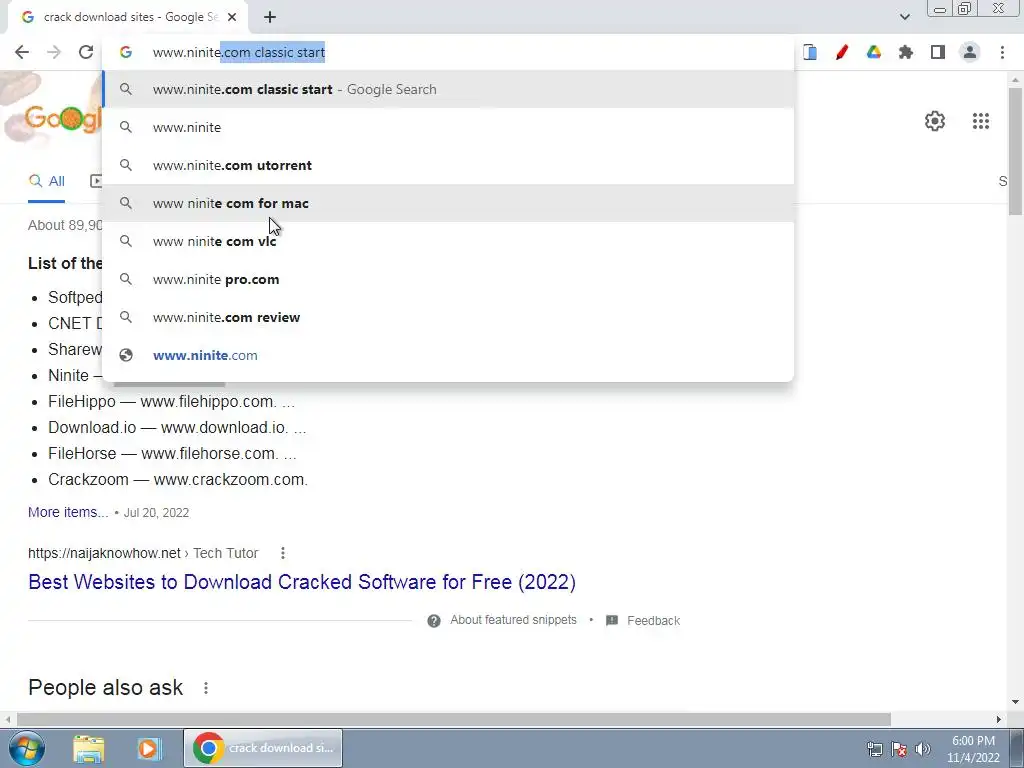
Task: Click the vertical scrollbar thumb
Action: point(1015,150)
